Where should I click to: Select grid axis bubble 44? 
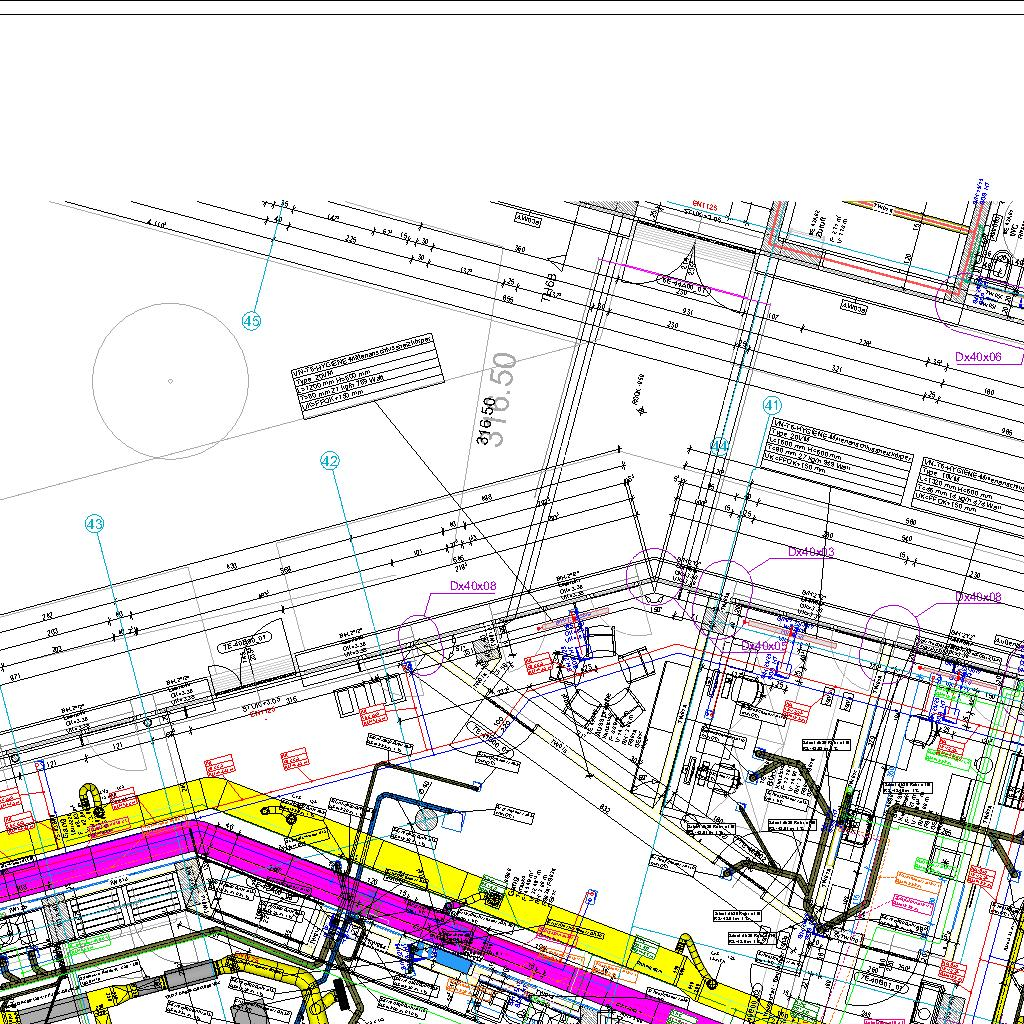click(x=719, y=446)
